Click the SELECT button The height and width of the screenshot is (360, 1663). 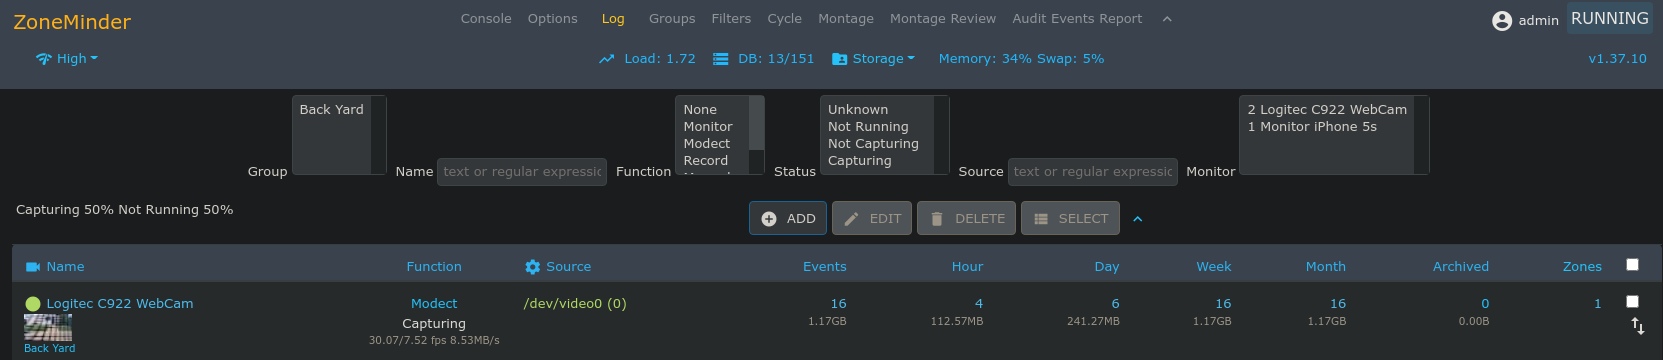pos(1071,218)
